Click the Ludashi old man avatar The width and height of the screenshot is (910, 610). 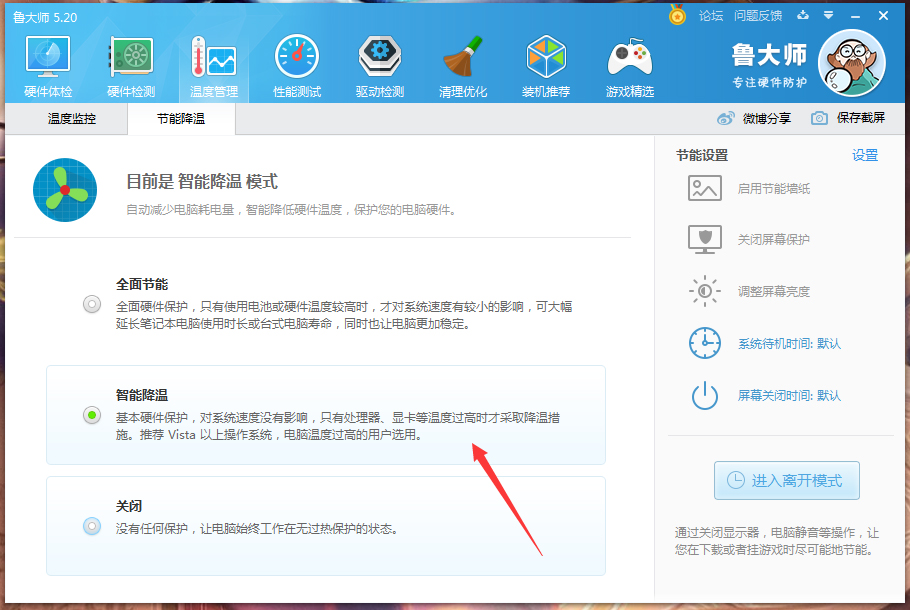(x=851, y=63)
